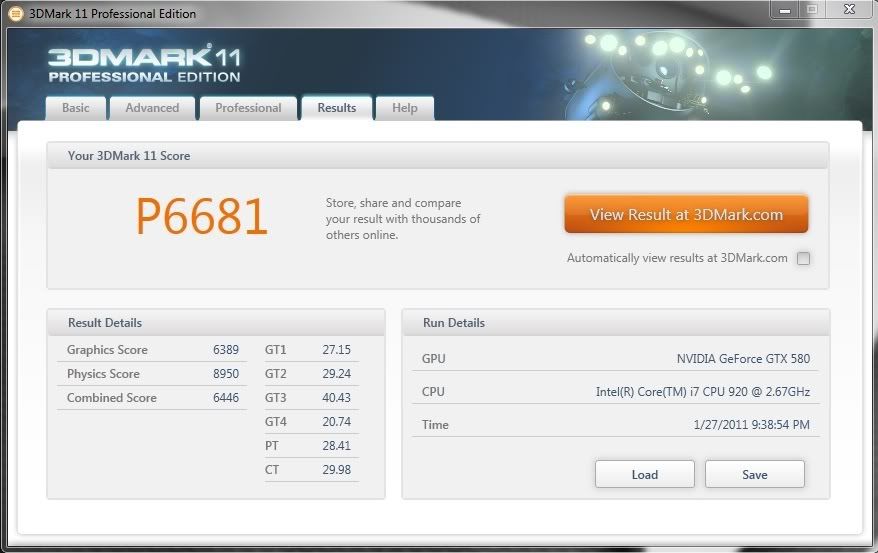Viewport: 878px width, 553px height.
Task: Click the 3DMark 11 title bar icon
Action: click(x=16, y=13)
